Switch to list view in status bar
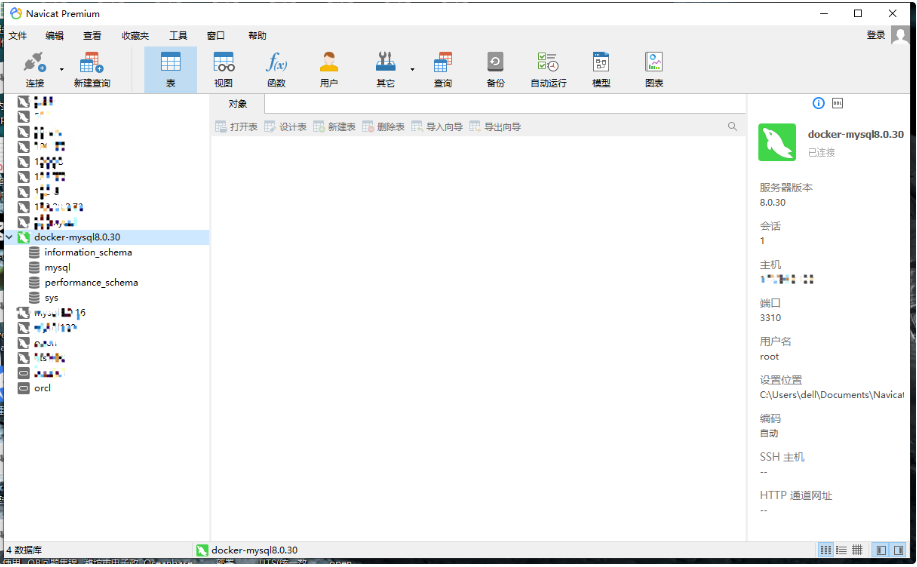This screenshot has height=567, width=917. (x=841, y=550)
